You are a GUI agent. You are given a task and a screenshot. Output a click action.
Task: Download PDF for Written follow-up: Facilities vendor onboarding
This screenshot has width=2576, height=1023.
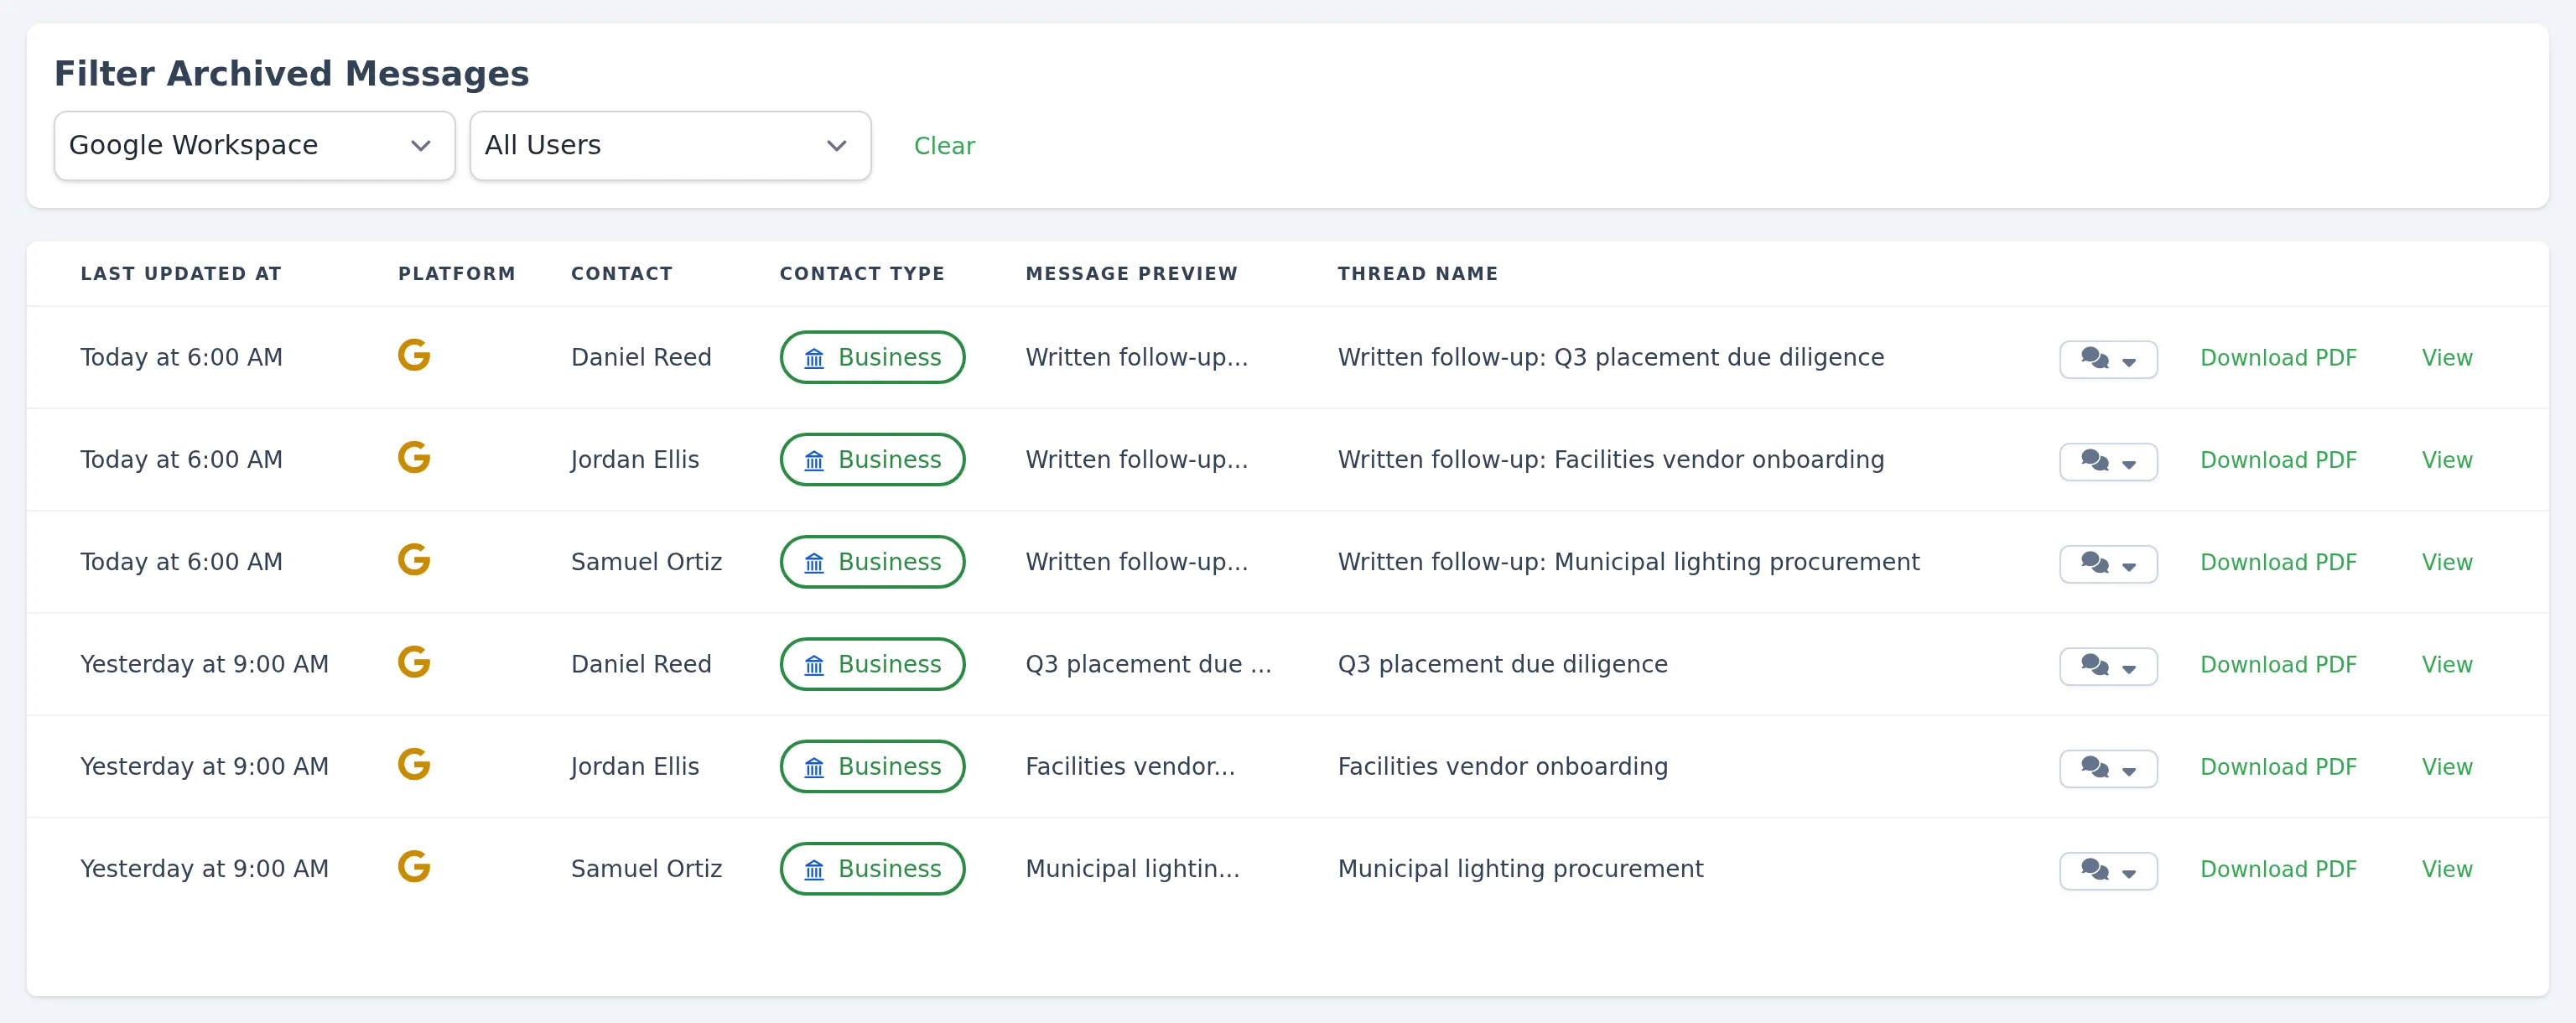[x=2278, y=460]
